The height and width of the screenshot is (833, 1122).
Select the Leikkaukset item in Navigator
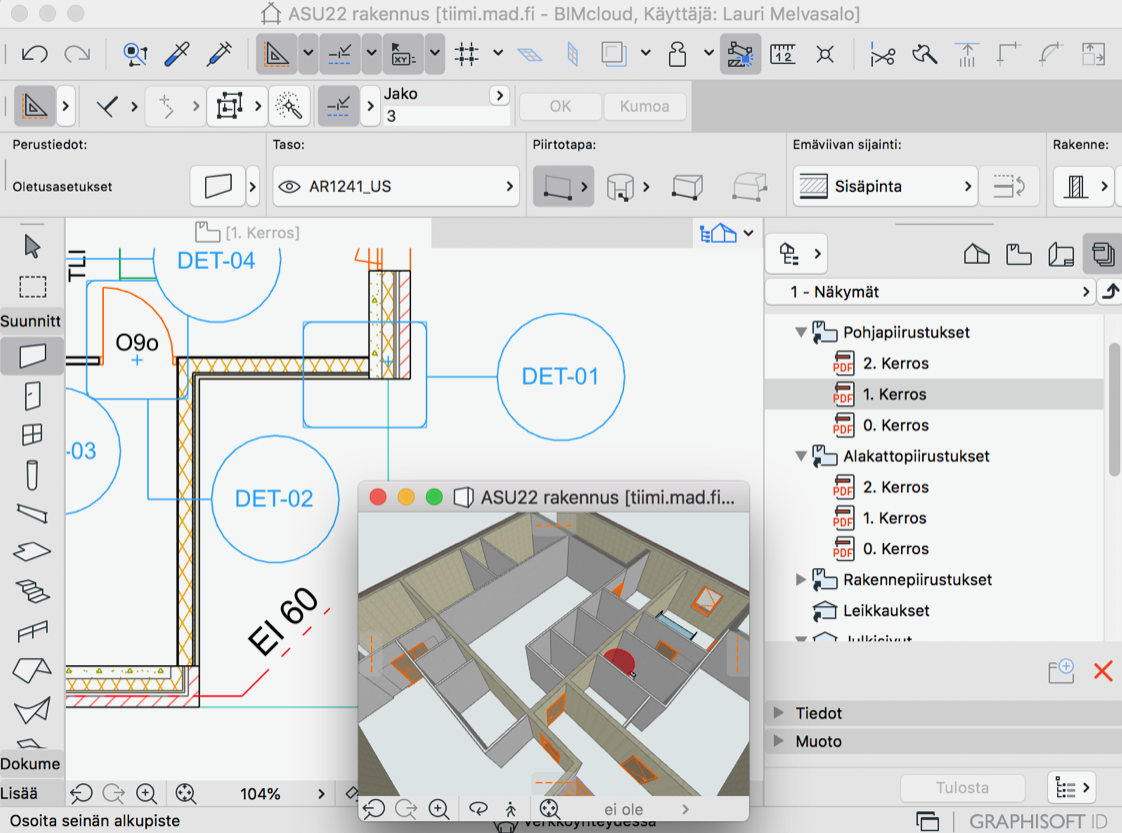(886, 610)
